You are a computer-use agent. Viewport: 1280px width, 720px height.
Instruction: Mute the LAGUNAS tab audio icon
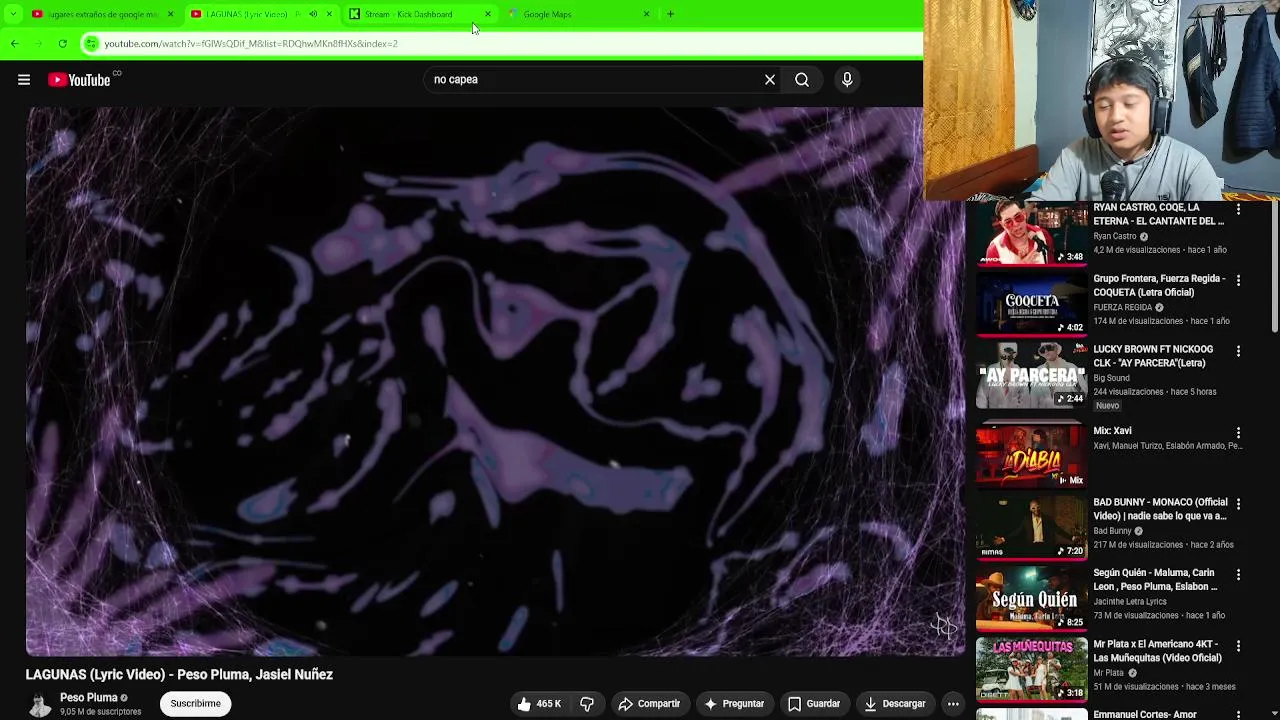tap(313, 14)
